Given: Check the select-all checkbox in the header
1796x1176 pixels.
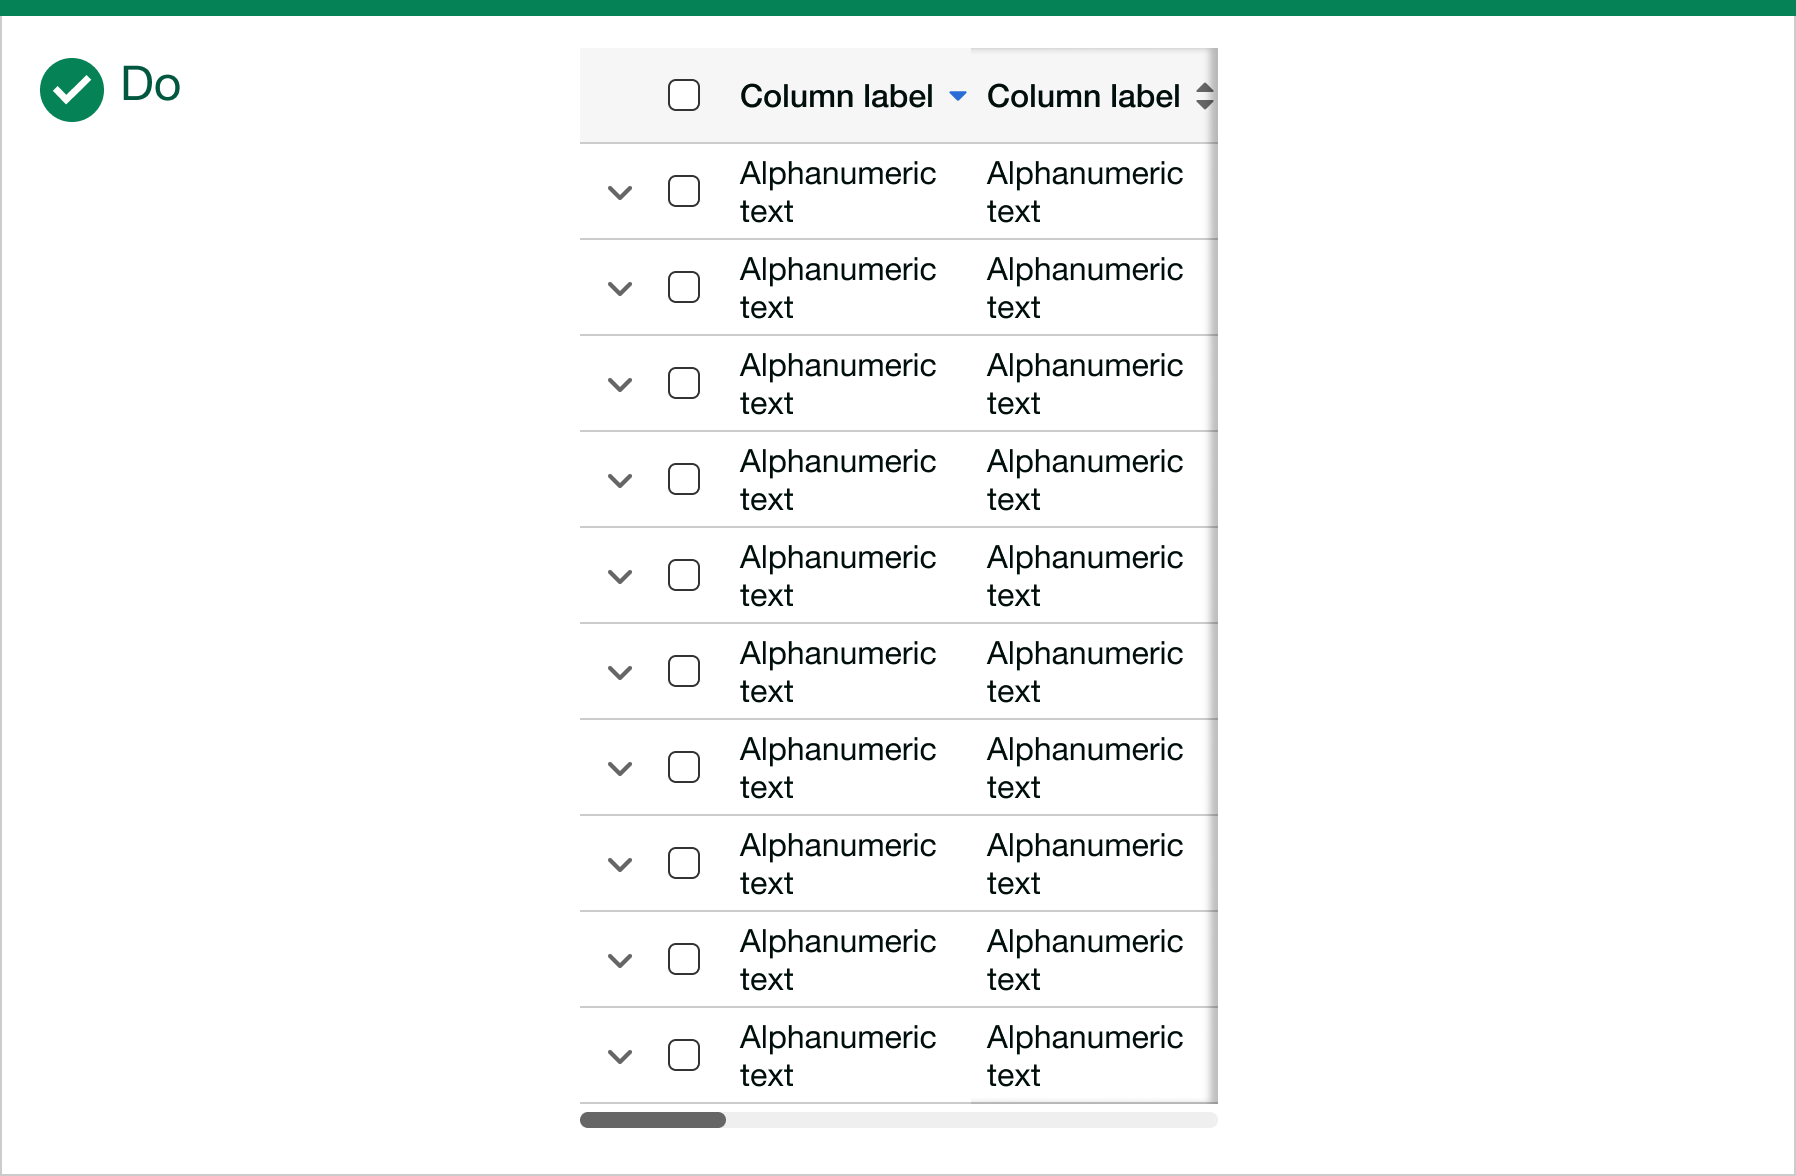Looking at the screenshot, I should coord(684,96).
